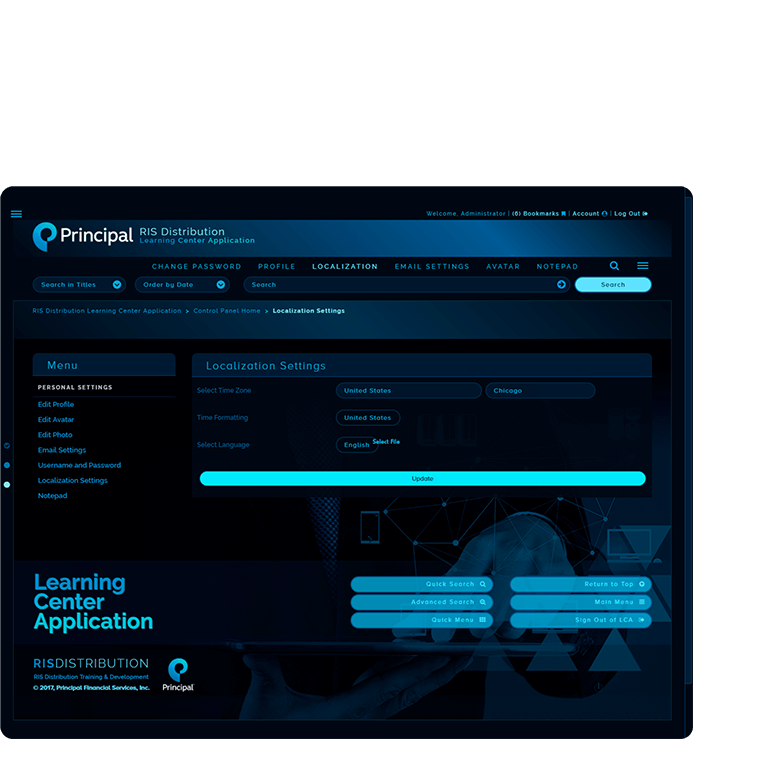Open the hamburger menu at the top-left corner
This screenshot has width=768, height=768.
pyautogui.click(x=16, y=214)
